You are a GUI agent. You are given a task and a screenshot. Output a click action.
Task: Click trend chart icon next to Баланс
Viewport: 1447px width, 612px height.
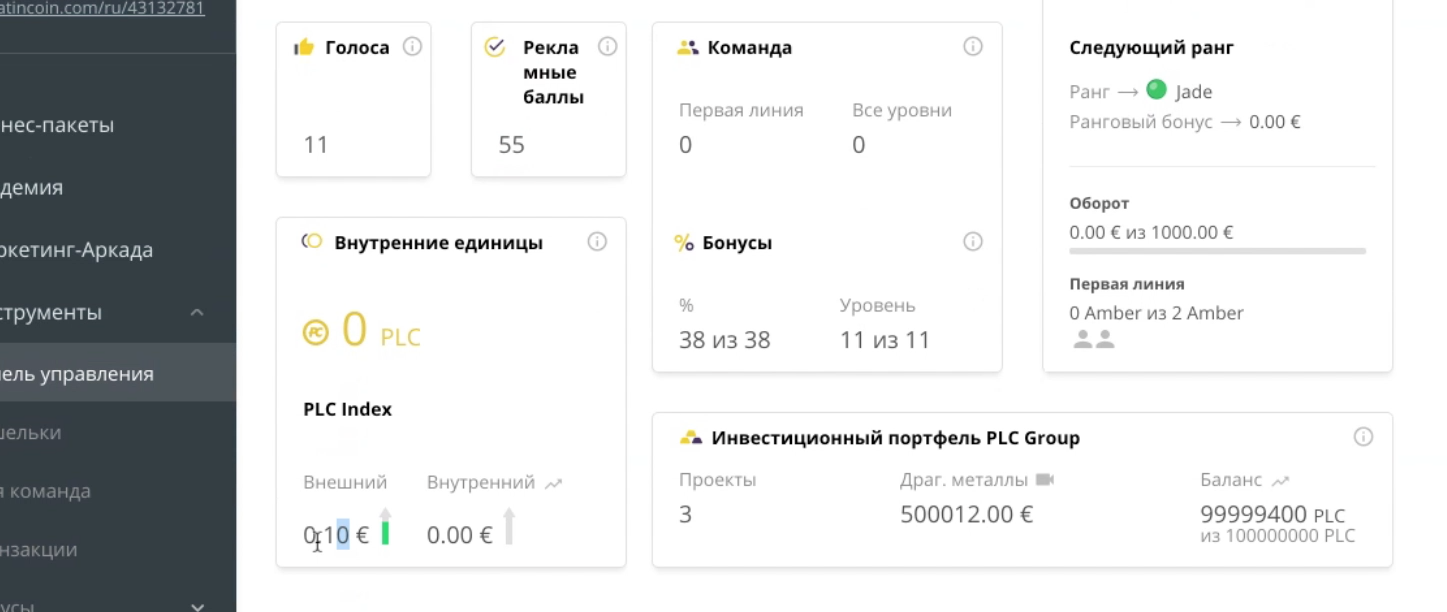[x=1280, y=481]
